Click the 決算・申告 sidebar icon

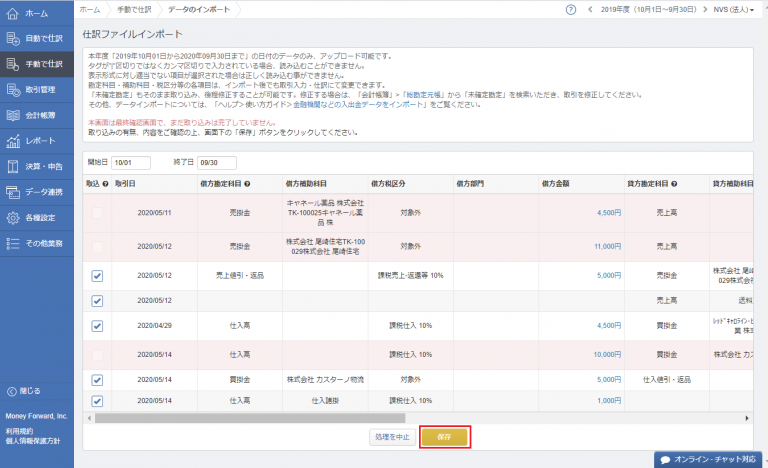click(13, 166)
